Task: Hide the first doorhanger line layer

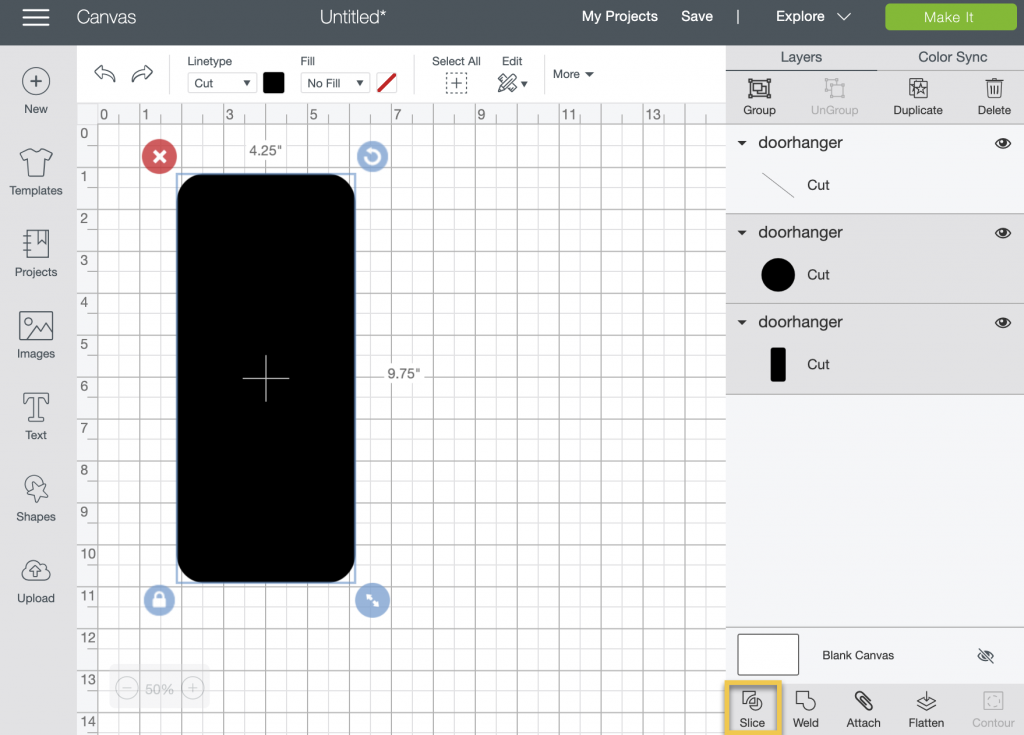Action: coord(1002,143)
